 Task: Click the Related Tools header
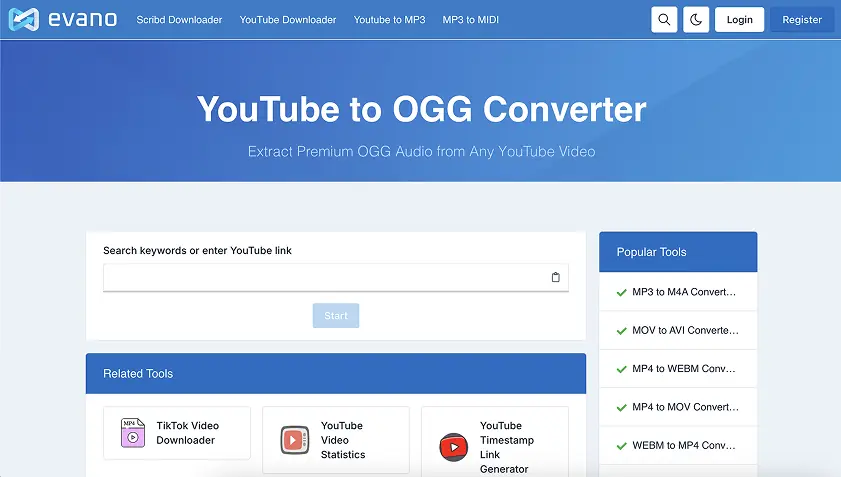pyautogui.click(x=336, y=373)
